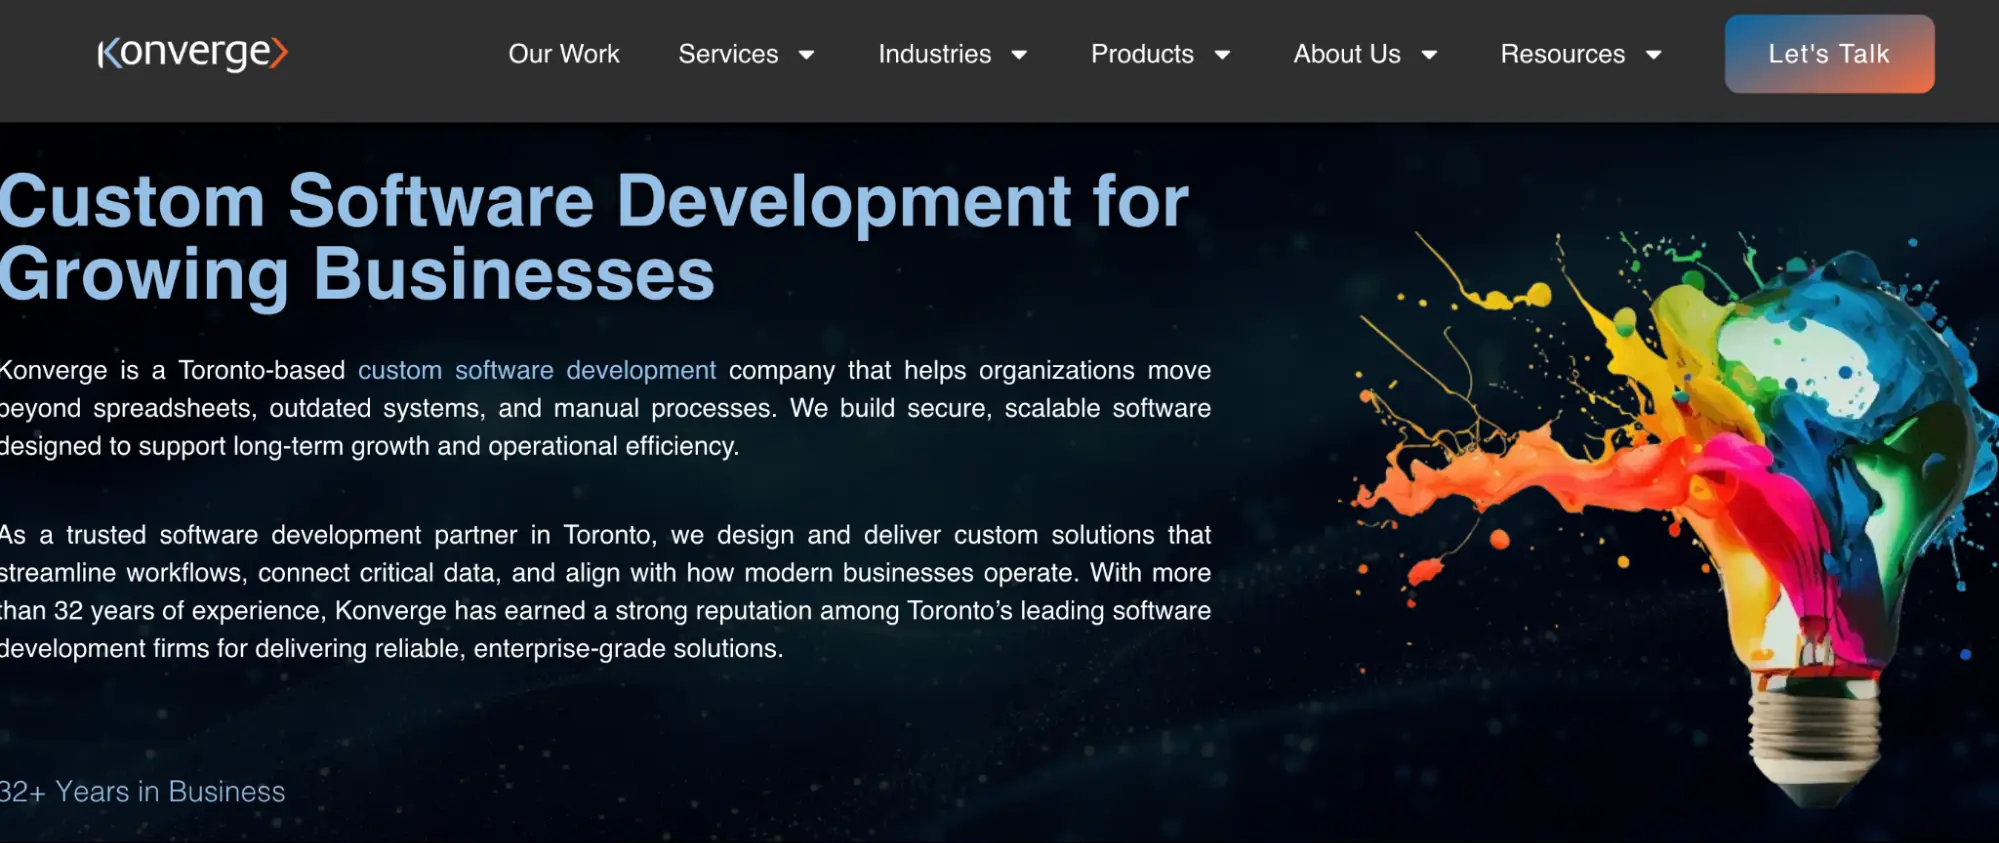Expand the Products dropdown arrow

(1222, 55)
